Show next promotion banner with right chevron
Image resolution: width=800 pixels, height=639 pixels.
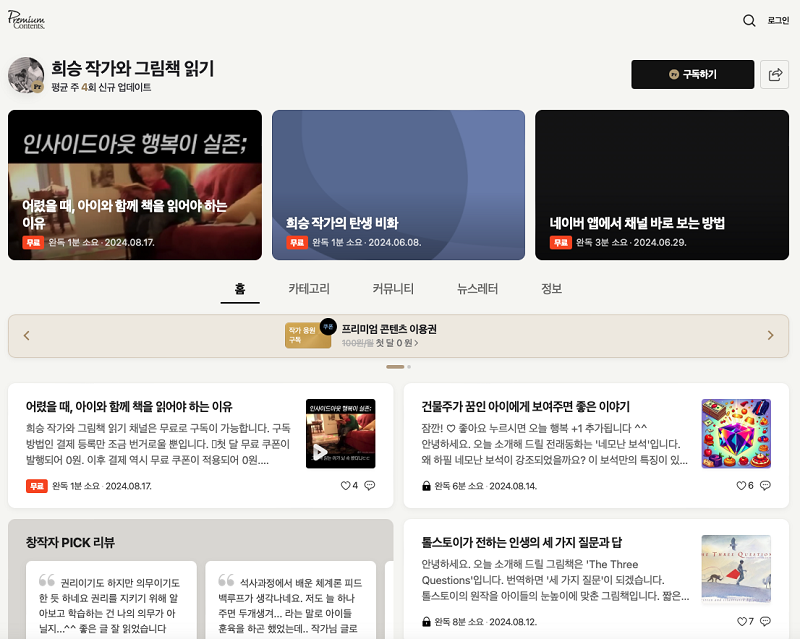tap(770, 336)
